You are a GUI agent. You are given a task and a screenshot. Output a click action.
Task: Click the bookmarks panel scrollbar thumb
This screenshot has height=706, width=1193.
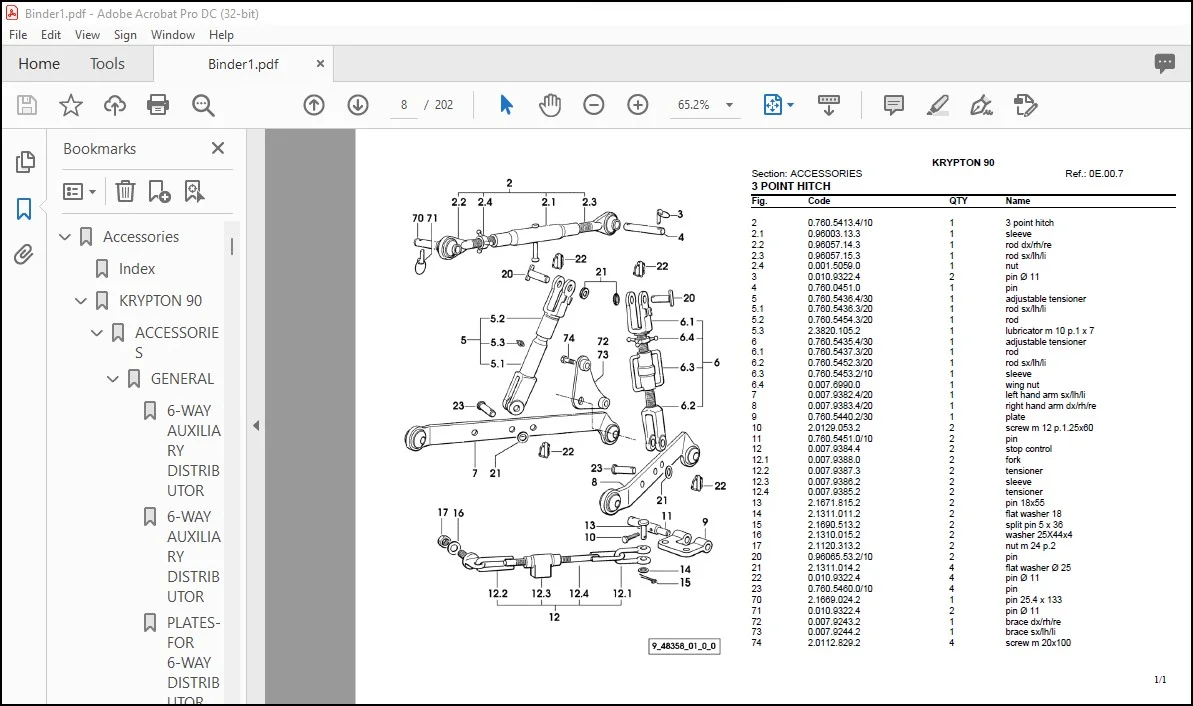pyautogui.click(x=231, y=246)
